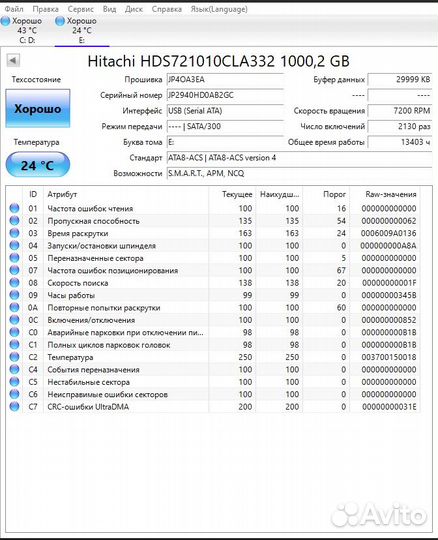Click status icon for attribute C7

tap(14, 406)
